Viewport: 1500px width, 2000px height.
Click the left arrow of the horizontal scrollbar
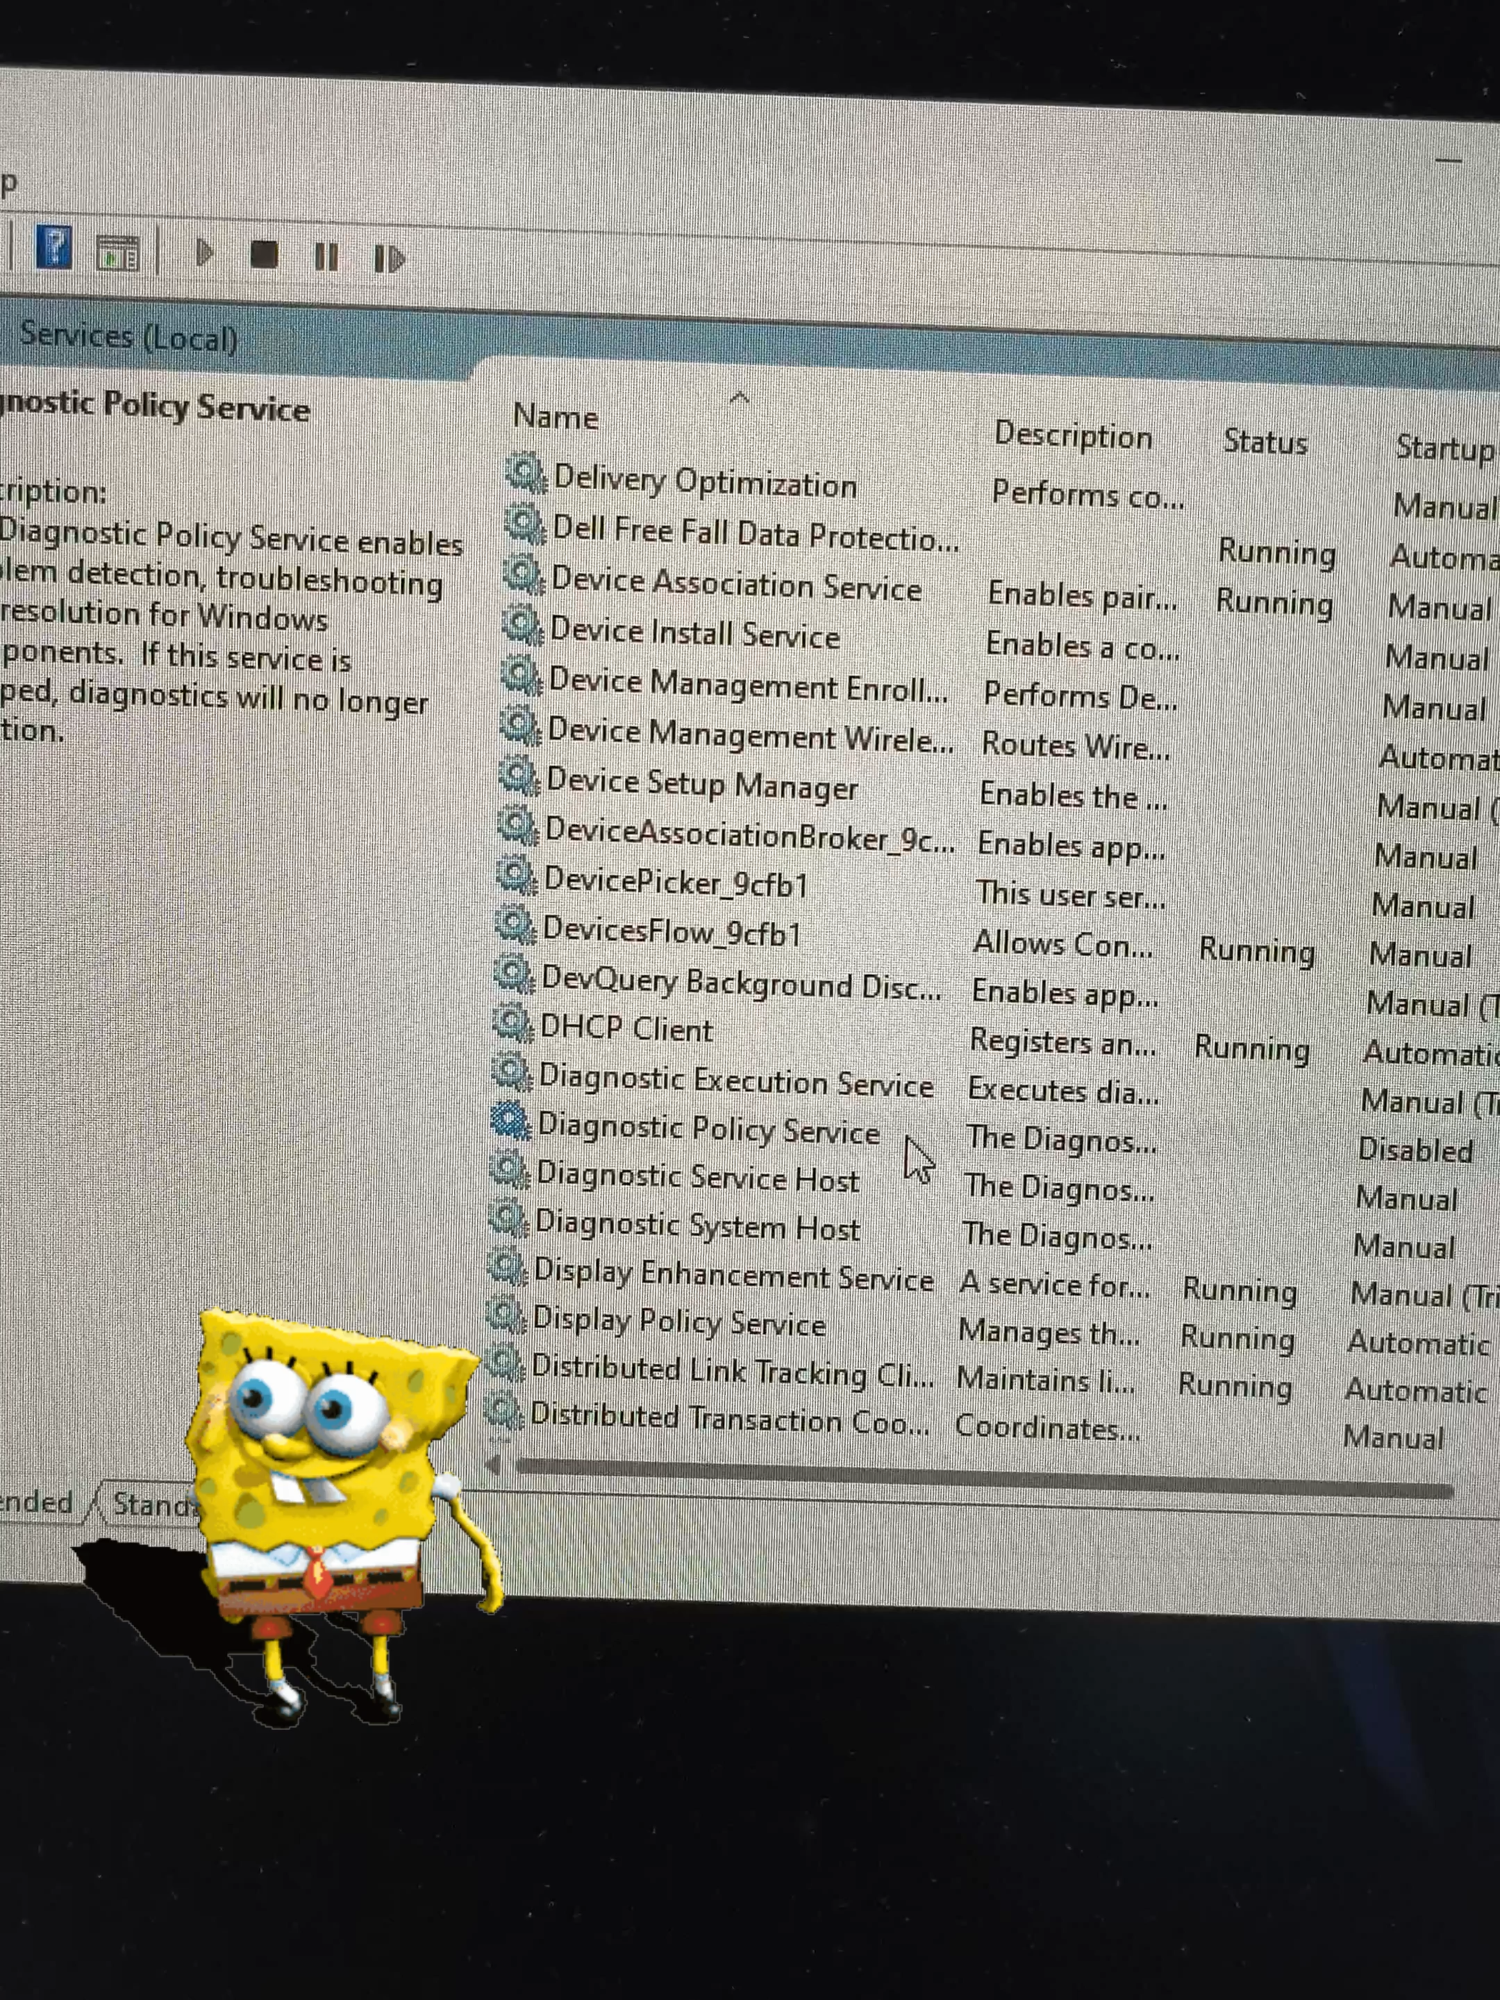493,1465
